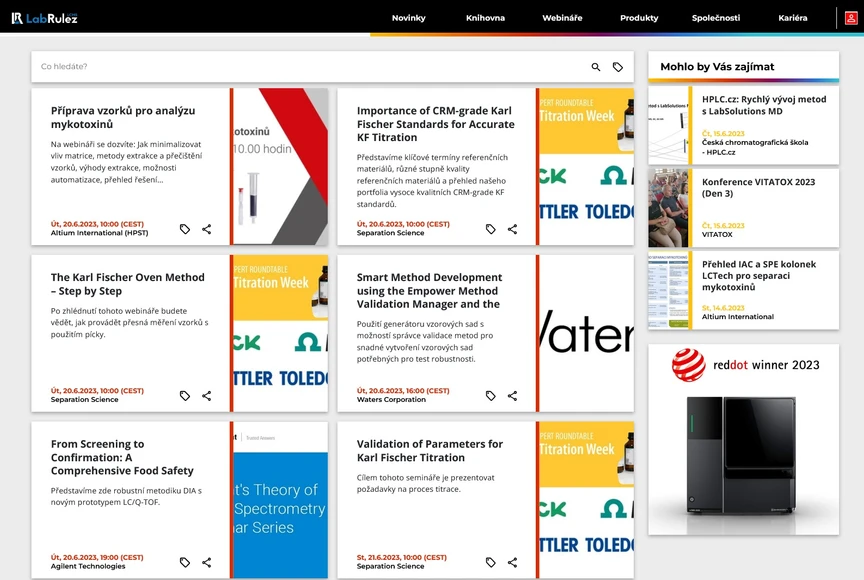Click the VITATOX conference audience photo
864x580 pixels.
pyautogui.click(x=668, y=208)
